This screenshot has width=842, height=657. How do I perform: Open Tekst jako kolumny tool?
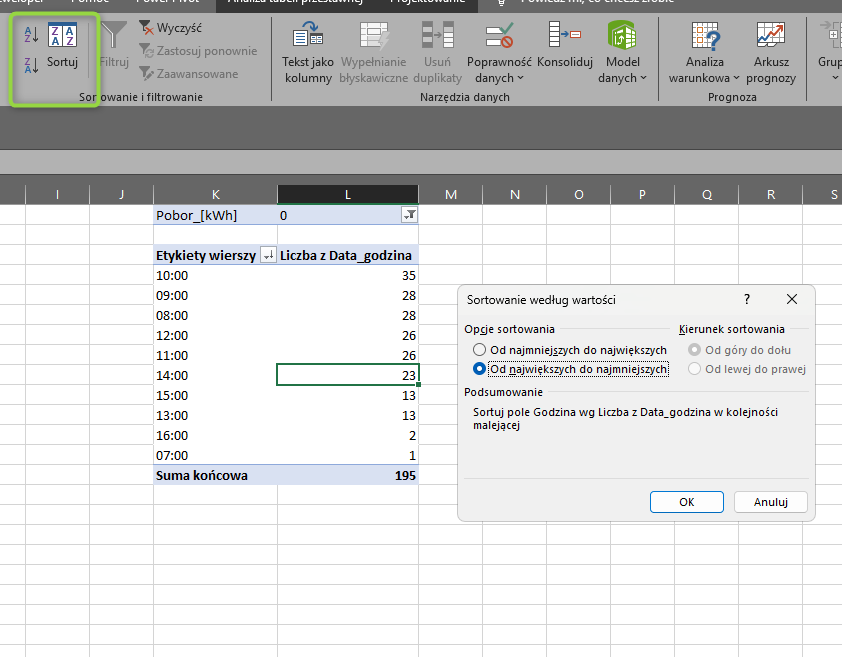(x=307, y=55)
